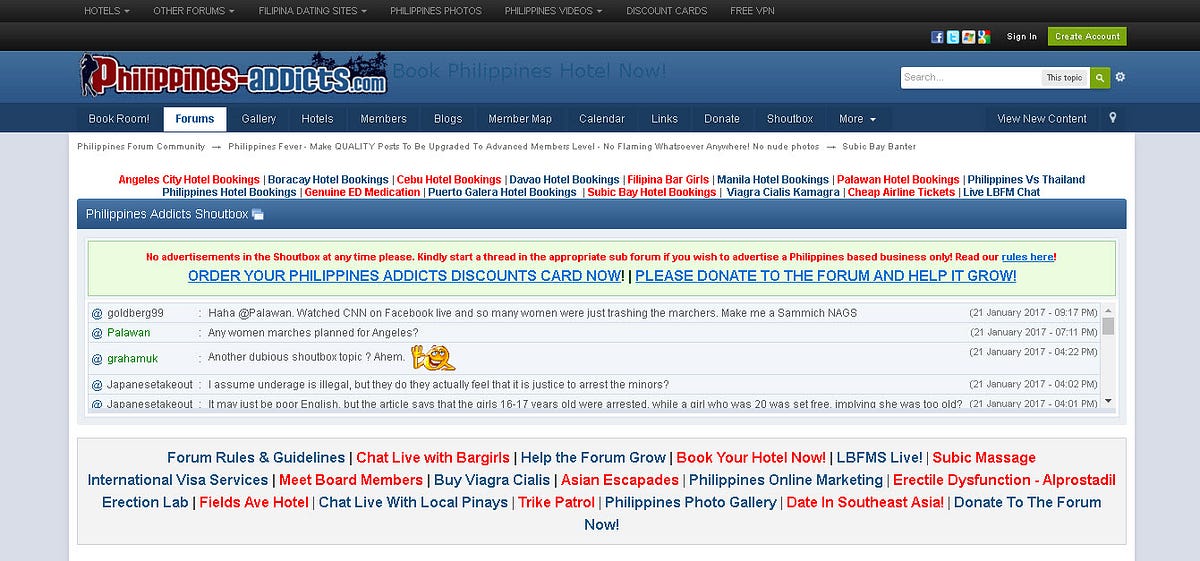Screen dimensions: 1200x561
Task: Change the 'This topic' search scope
Action: 1064,77
